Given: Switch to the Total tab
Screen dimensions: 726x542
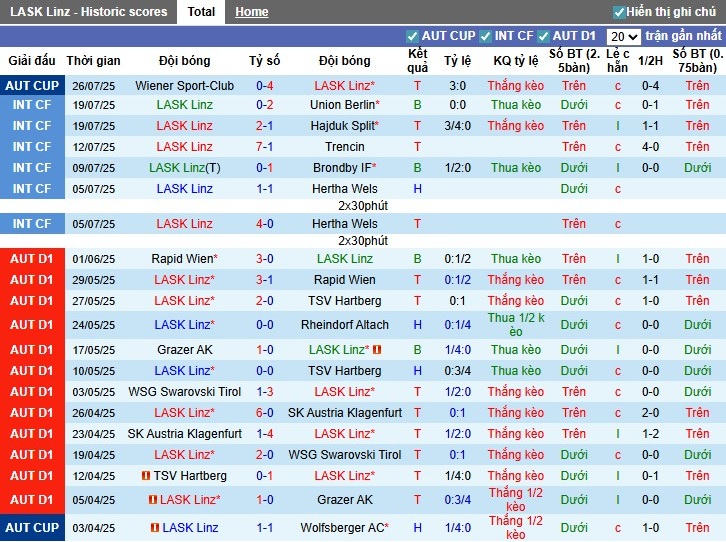Looking at the screenshot, I should point(201,12).
